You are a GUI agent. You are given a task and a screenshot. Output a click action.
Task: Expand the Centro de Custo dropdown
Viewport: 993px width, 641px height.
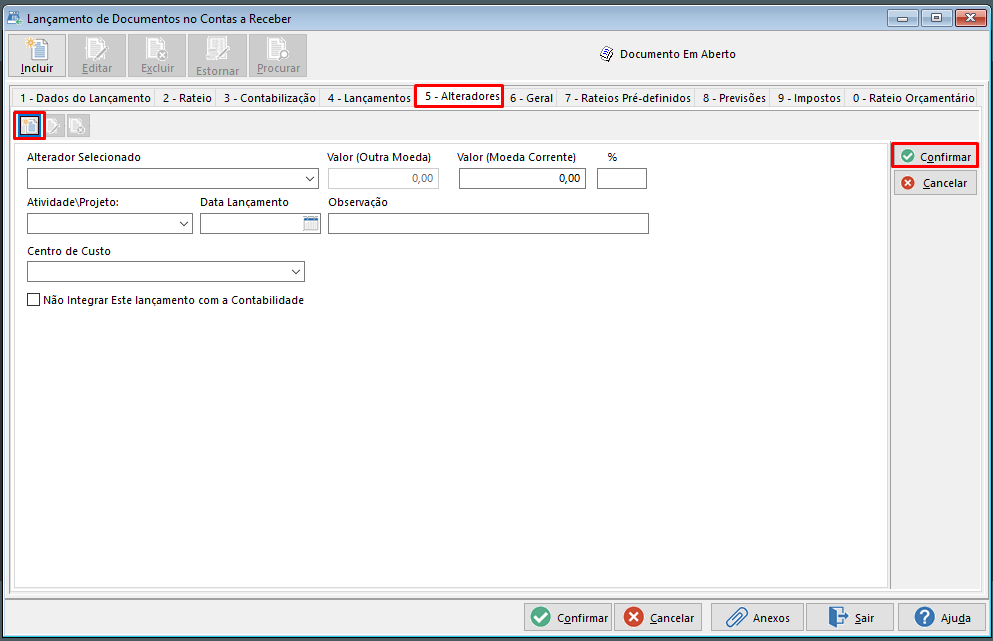click(x=296, y=272)
